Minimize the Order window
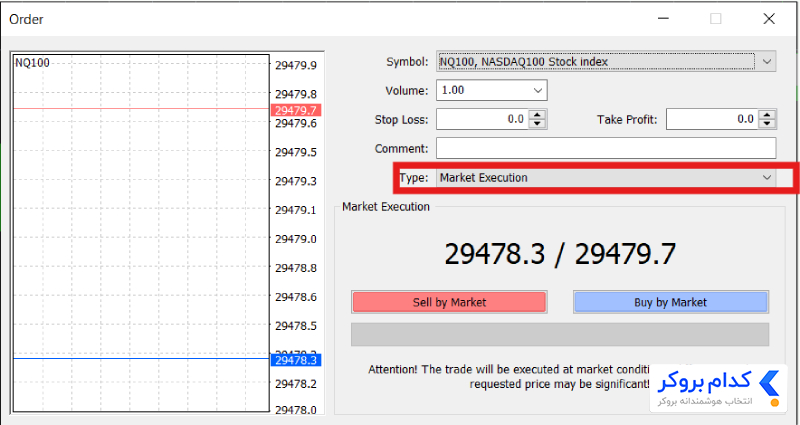 (663, 19)
